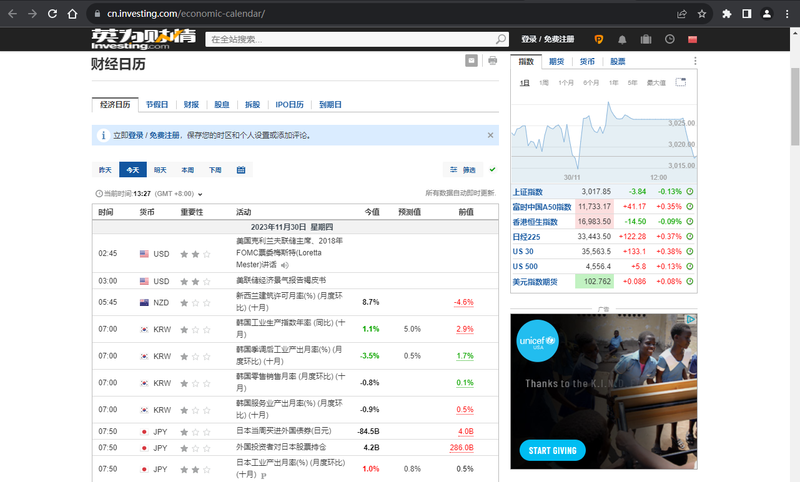The width and height of the screenshot is (800, 482).
Task: Click the email calendar envelope icon
Action: (471, 61)
